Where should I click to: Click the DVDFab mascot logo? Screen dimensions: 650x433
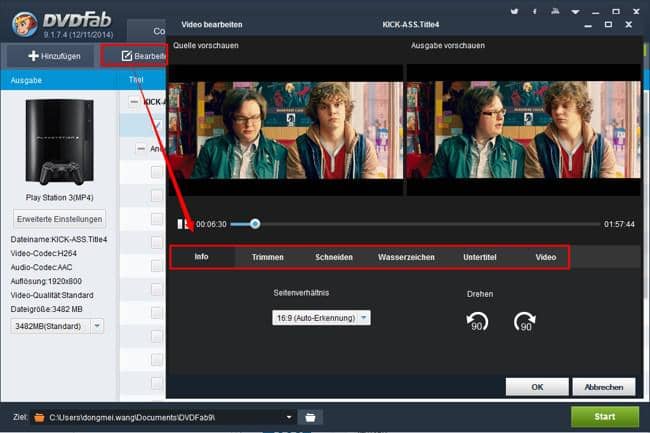[25, 24]
